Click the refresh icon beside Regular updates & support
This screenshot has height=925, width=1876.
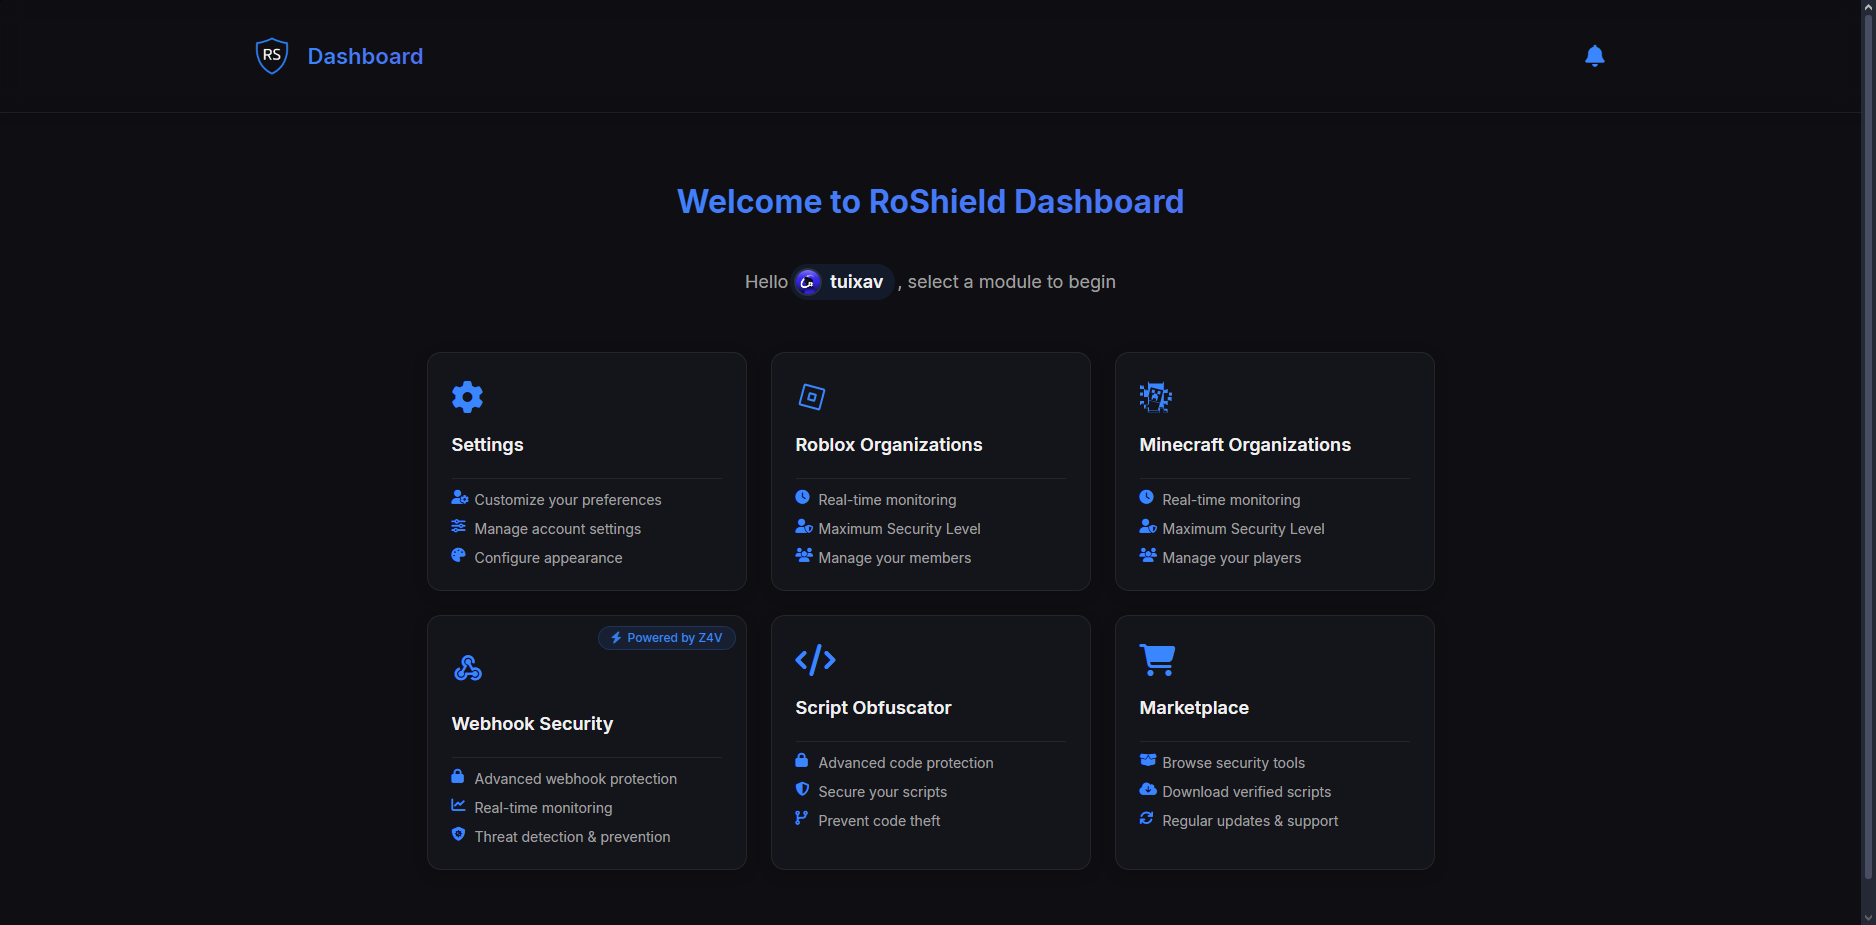pos(1146,819)
